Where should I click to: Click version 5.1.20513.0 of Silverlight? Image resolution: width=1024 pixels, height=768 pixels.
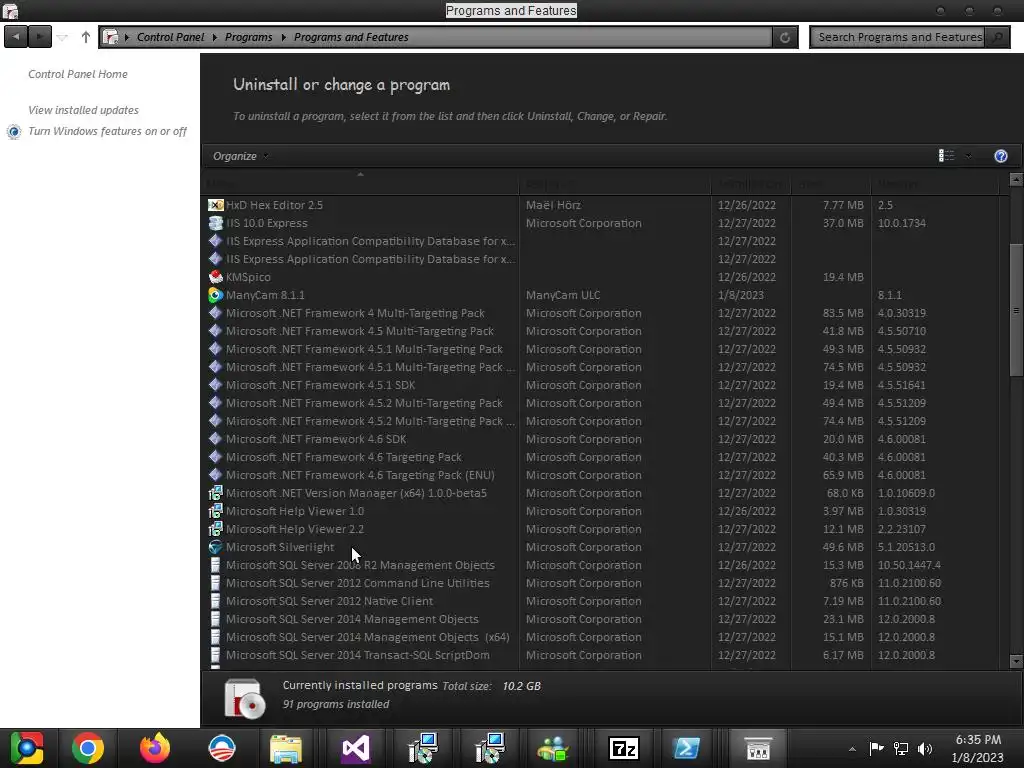[906, 547]
